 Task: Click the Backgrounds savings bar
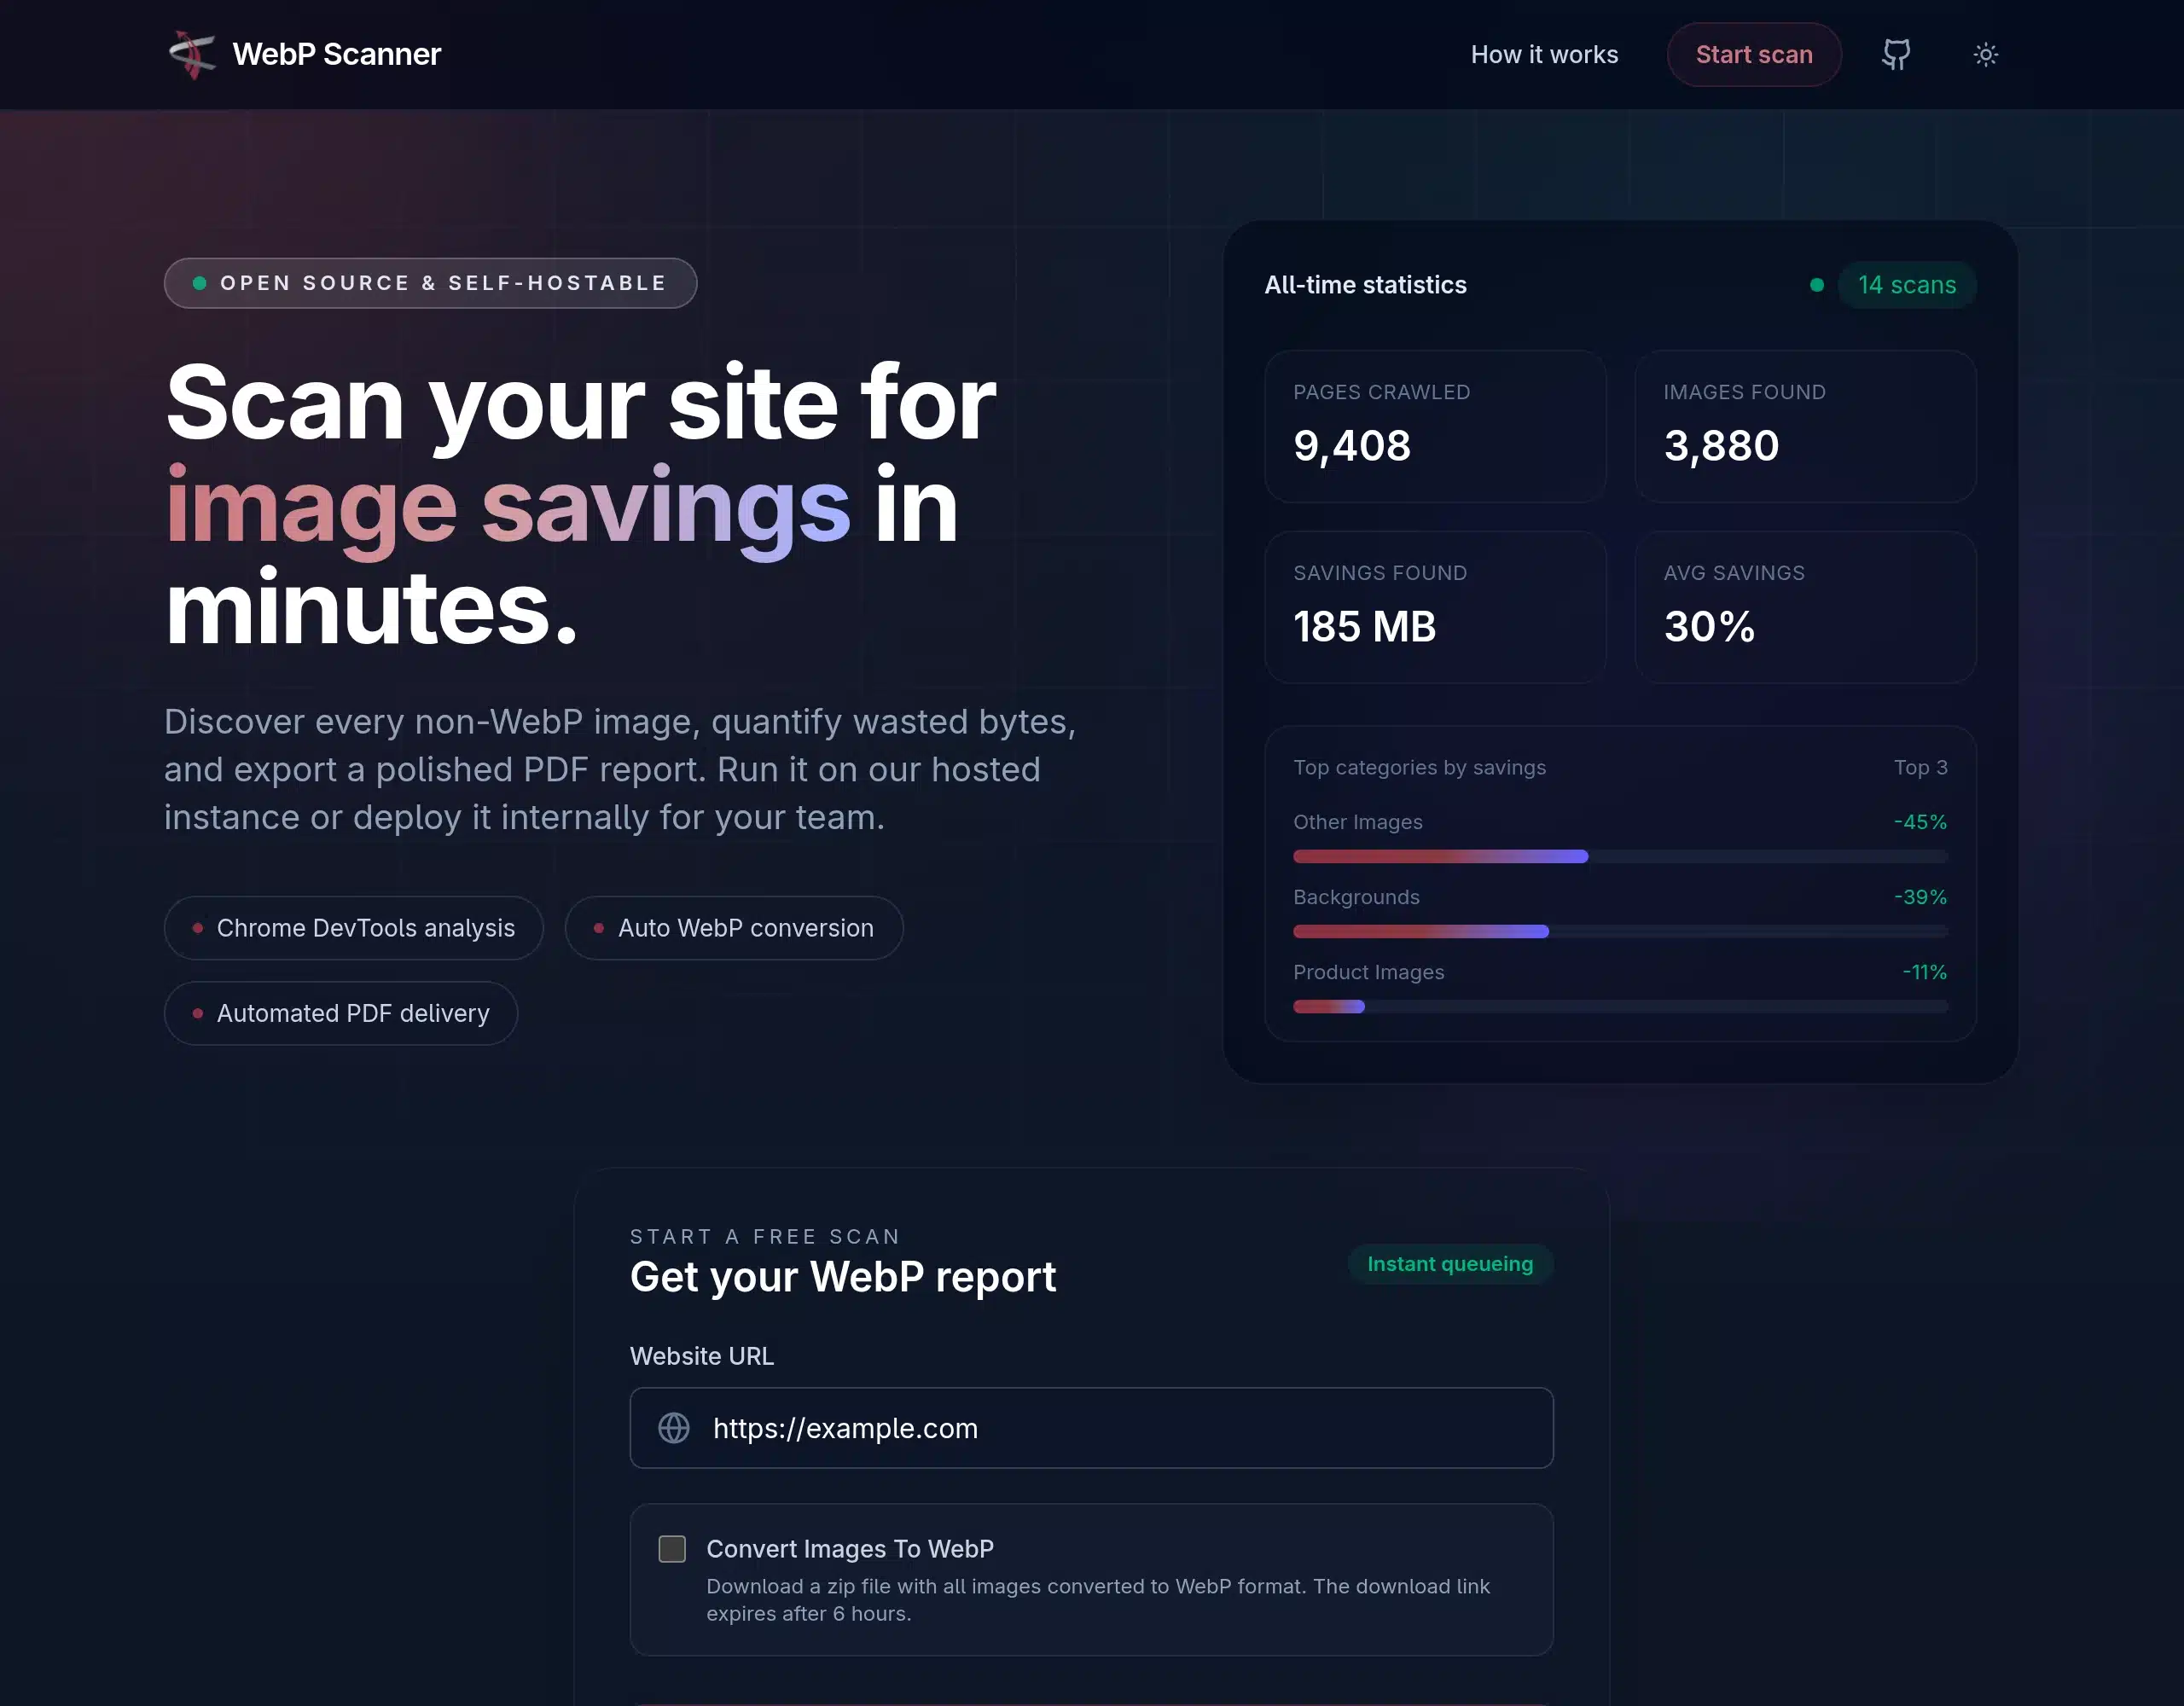point(1620,931)
